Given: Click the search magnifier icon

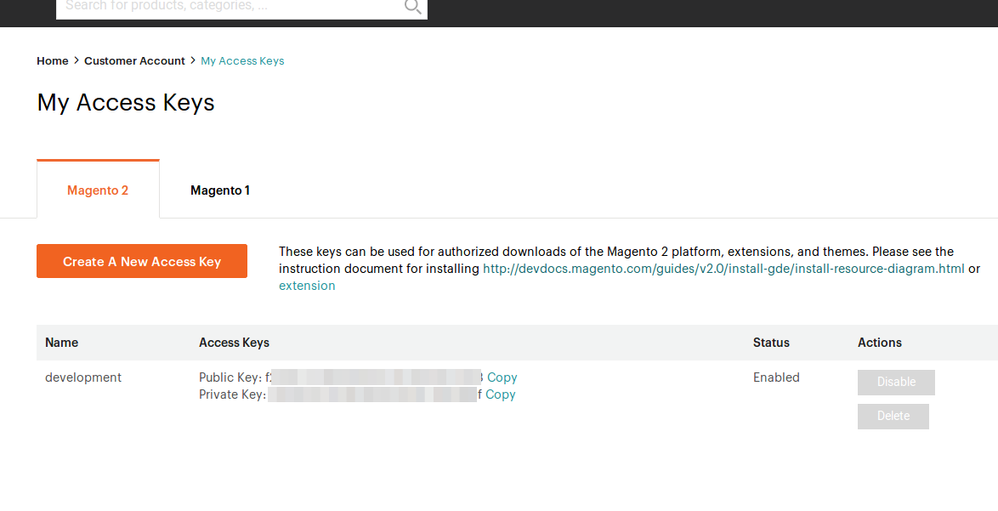Looking at the screenshot, I should [412, 7].
